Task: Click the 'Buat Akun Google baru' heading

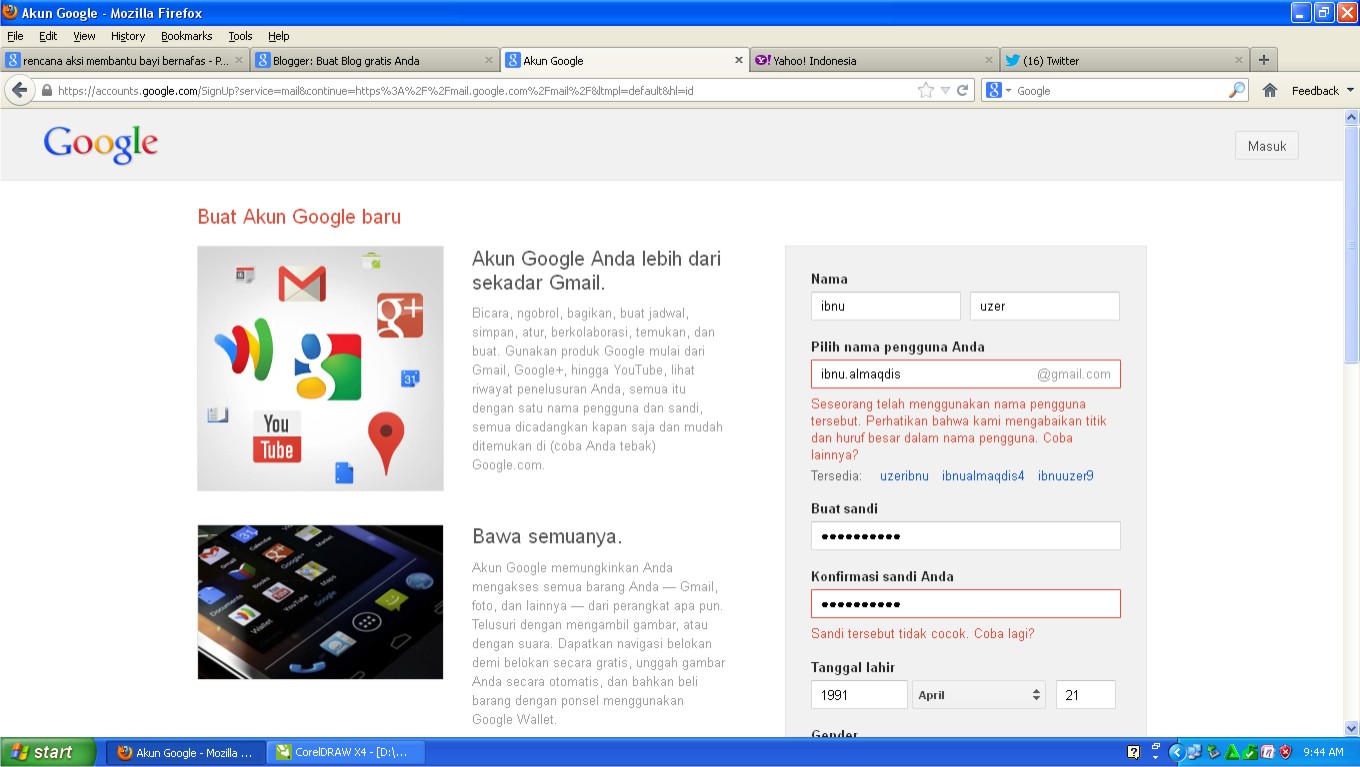Action: tap(299, 217)
